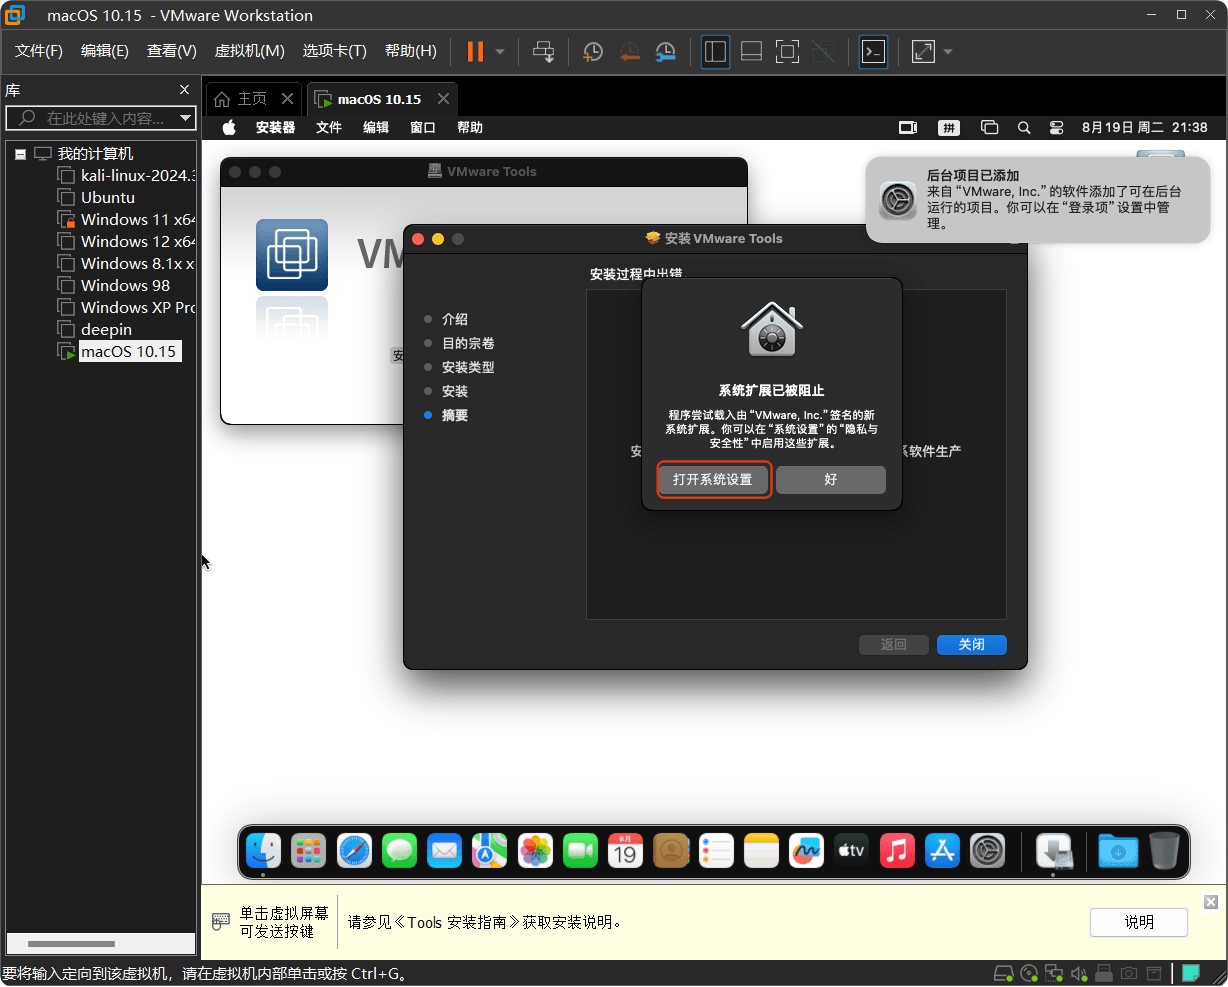Open the console view toolbar icon

coord(873,51)
